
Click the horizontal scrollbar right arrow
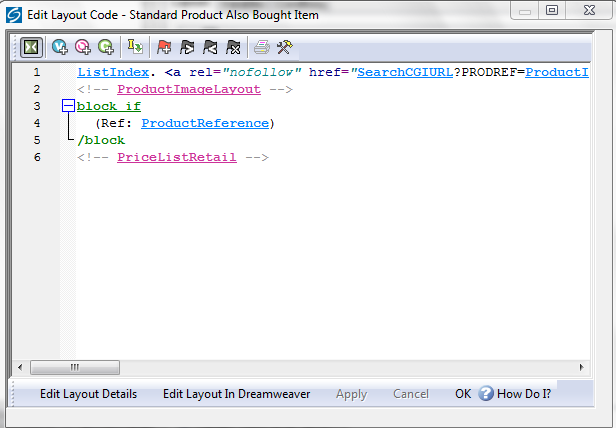click(x=580, y=367)
